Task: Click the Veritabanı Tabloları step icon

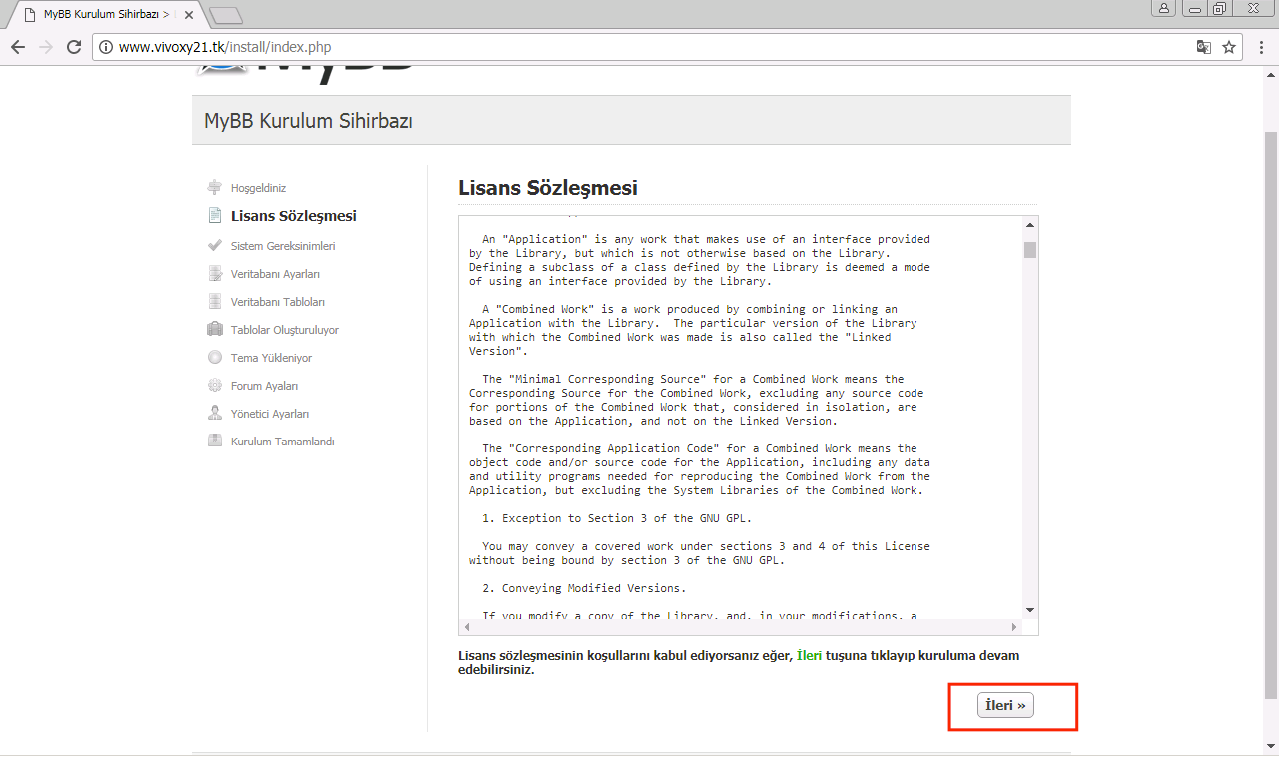Action: click(214, 301)
